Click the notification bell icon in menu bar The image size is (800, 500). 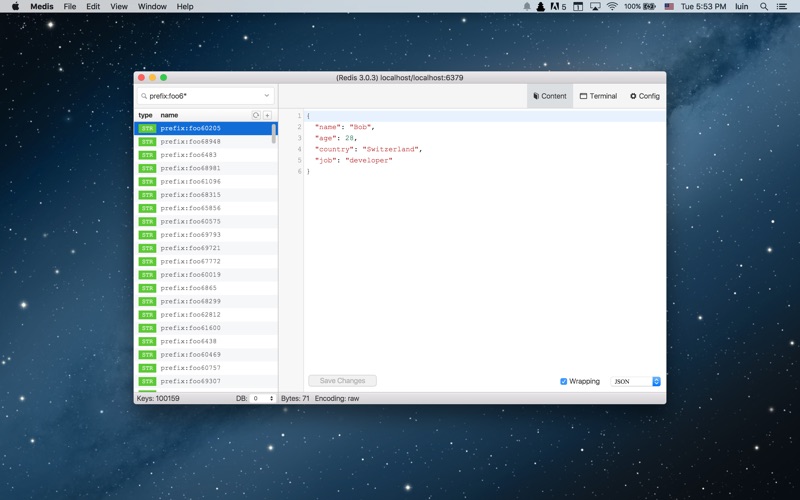click(527, 7)
